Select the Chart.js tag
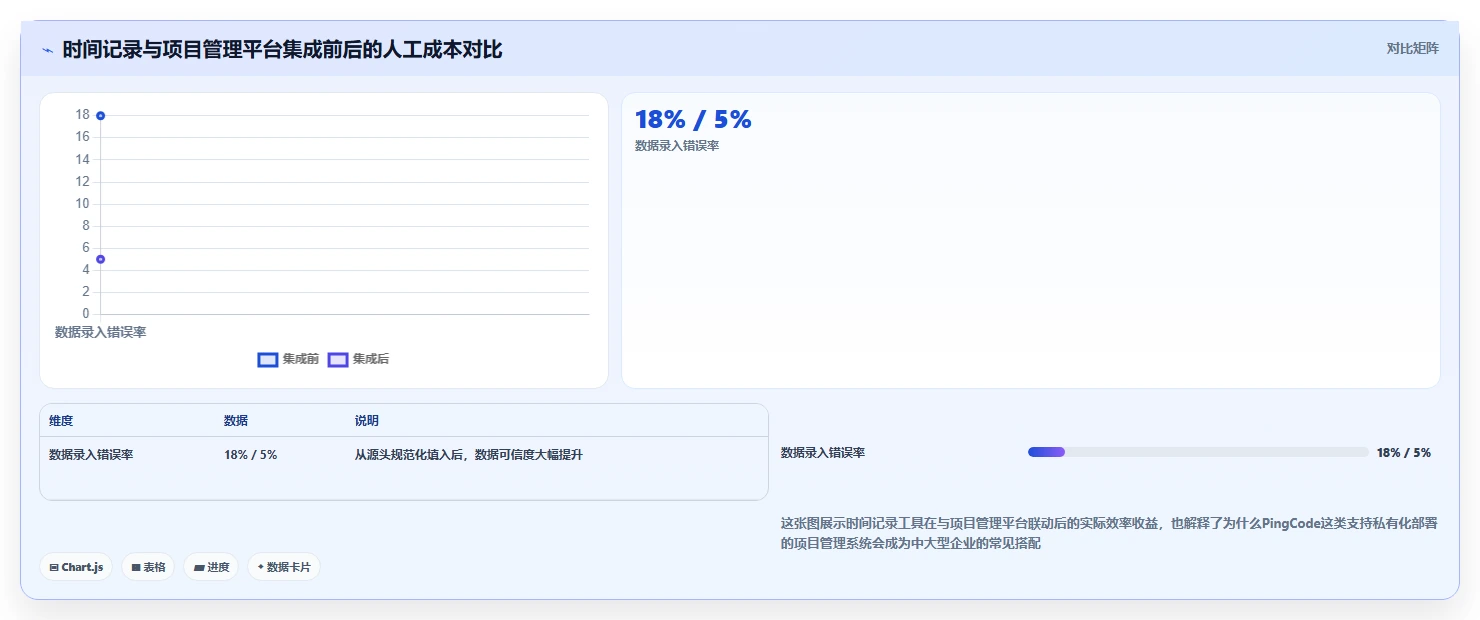Image resolution: width=1480 pixels, height=620 pixels. [77, 567]
